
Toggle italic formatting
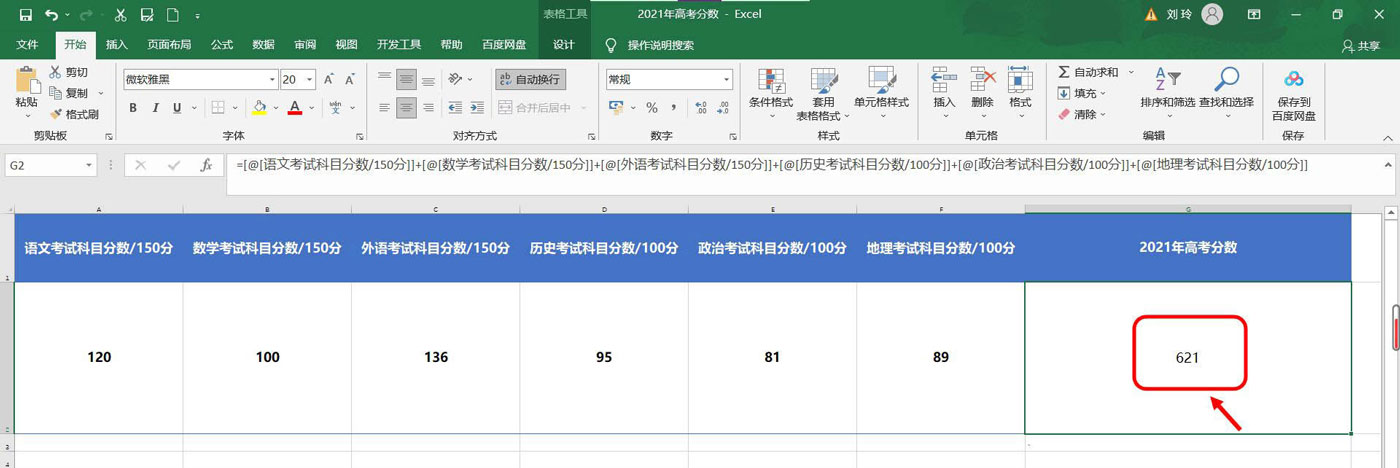tap(155, 108)
